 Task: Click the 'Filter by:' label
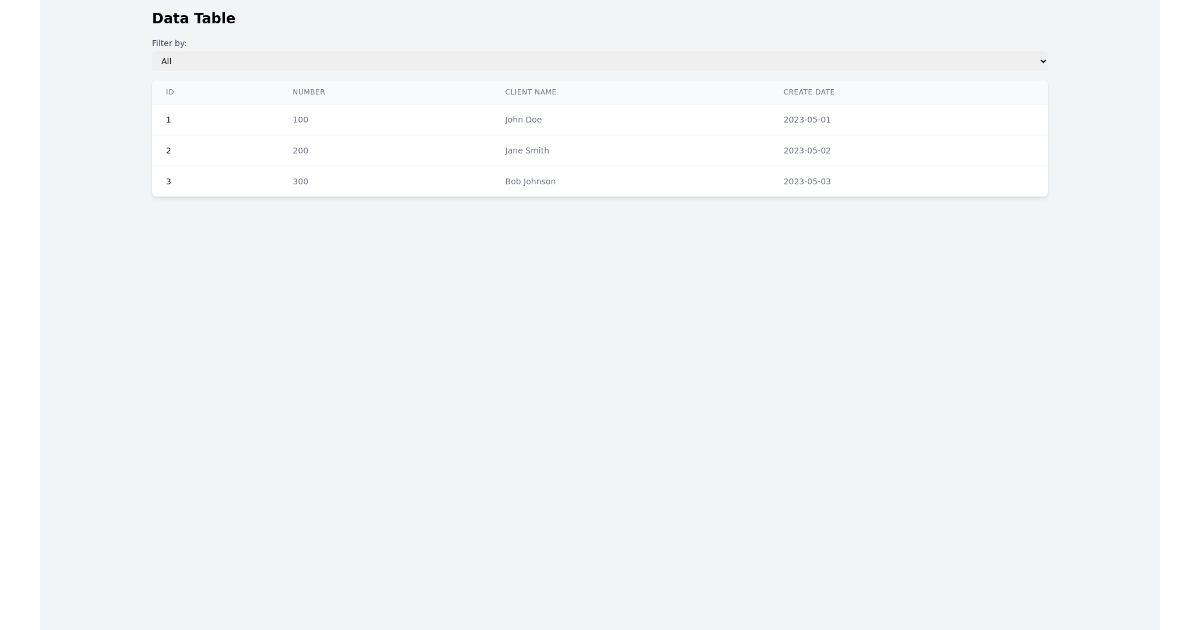coord(170,43)
